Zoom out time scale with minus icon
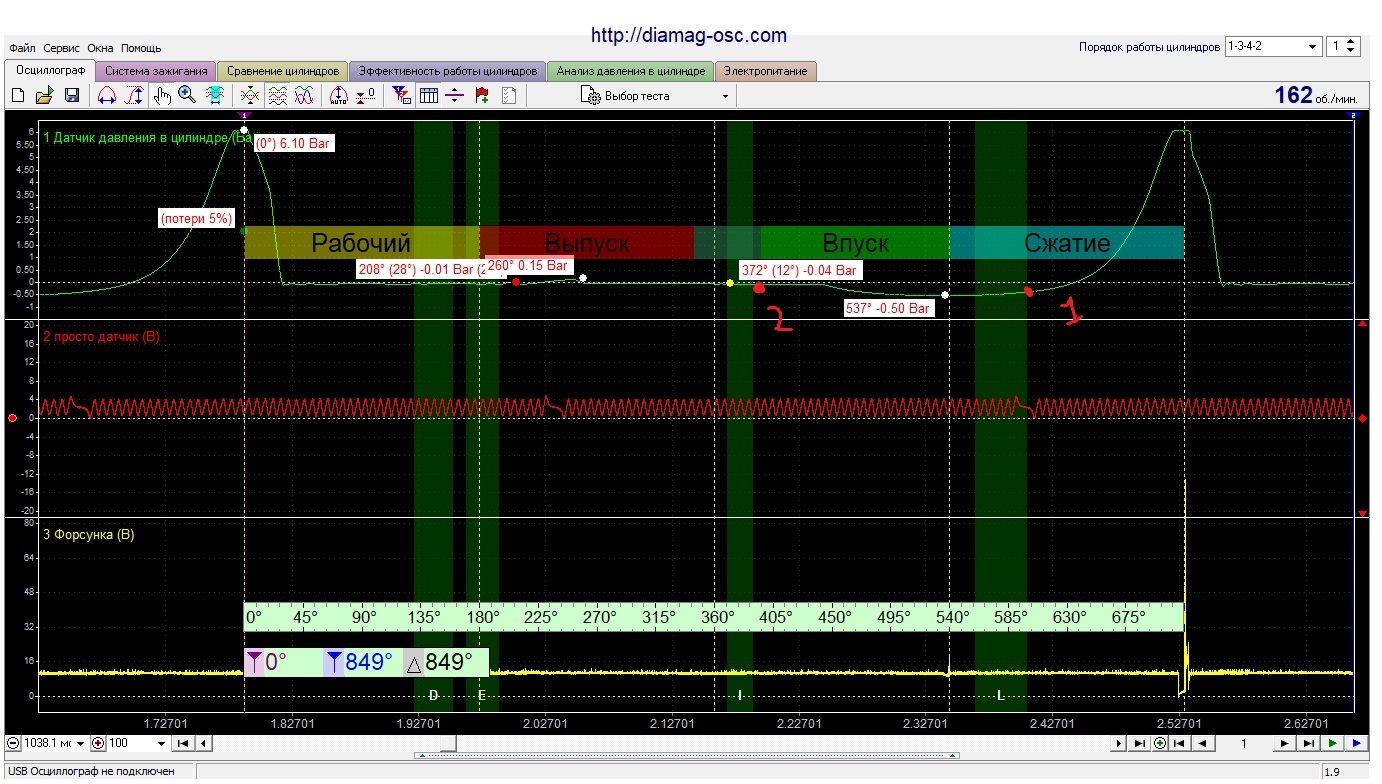Image resolution: width=1382 pixels, height=784 pixels. pyautogui.click(x=13, y=743)
